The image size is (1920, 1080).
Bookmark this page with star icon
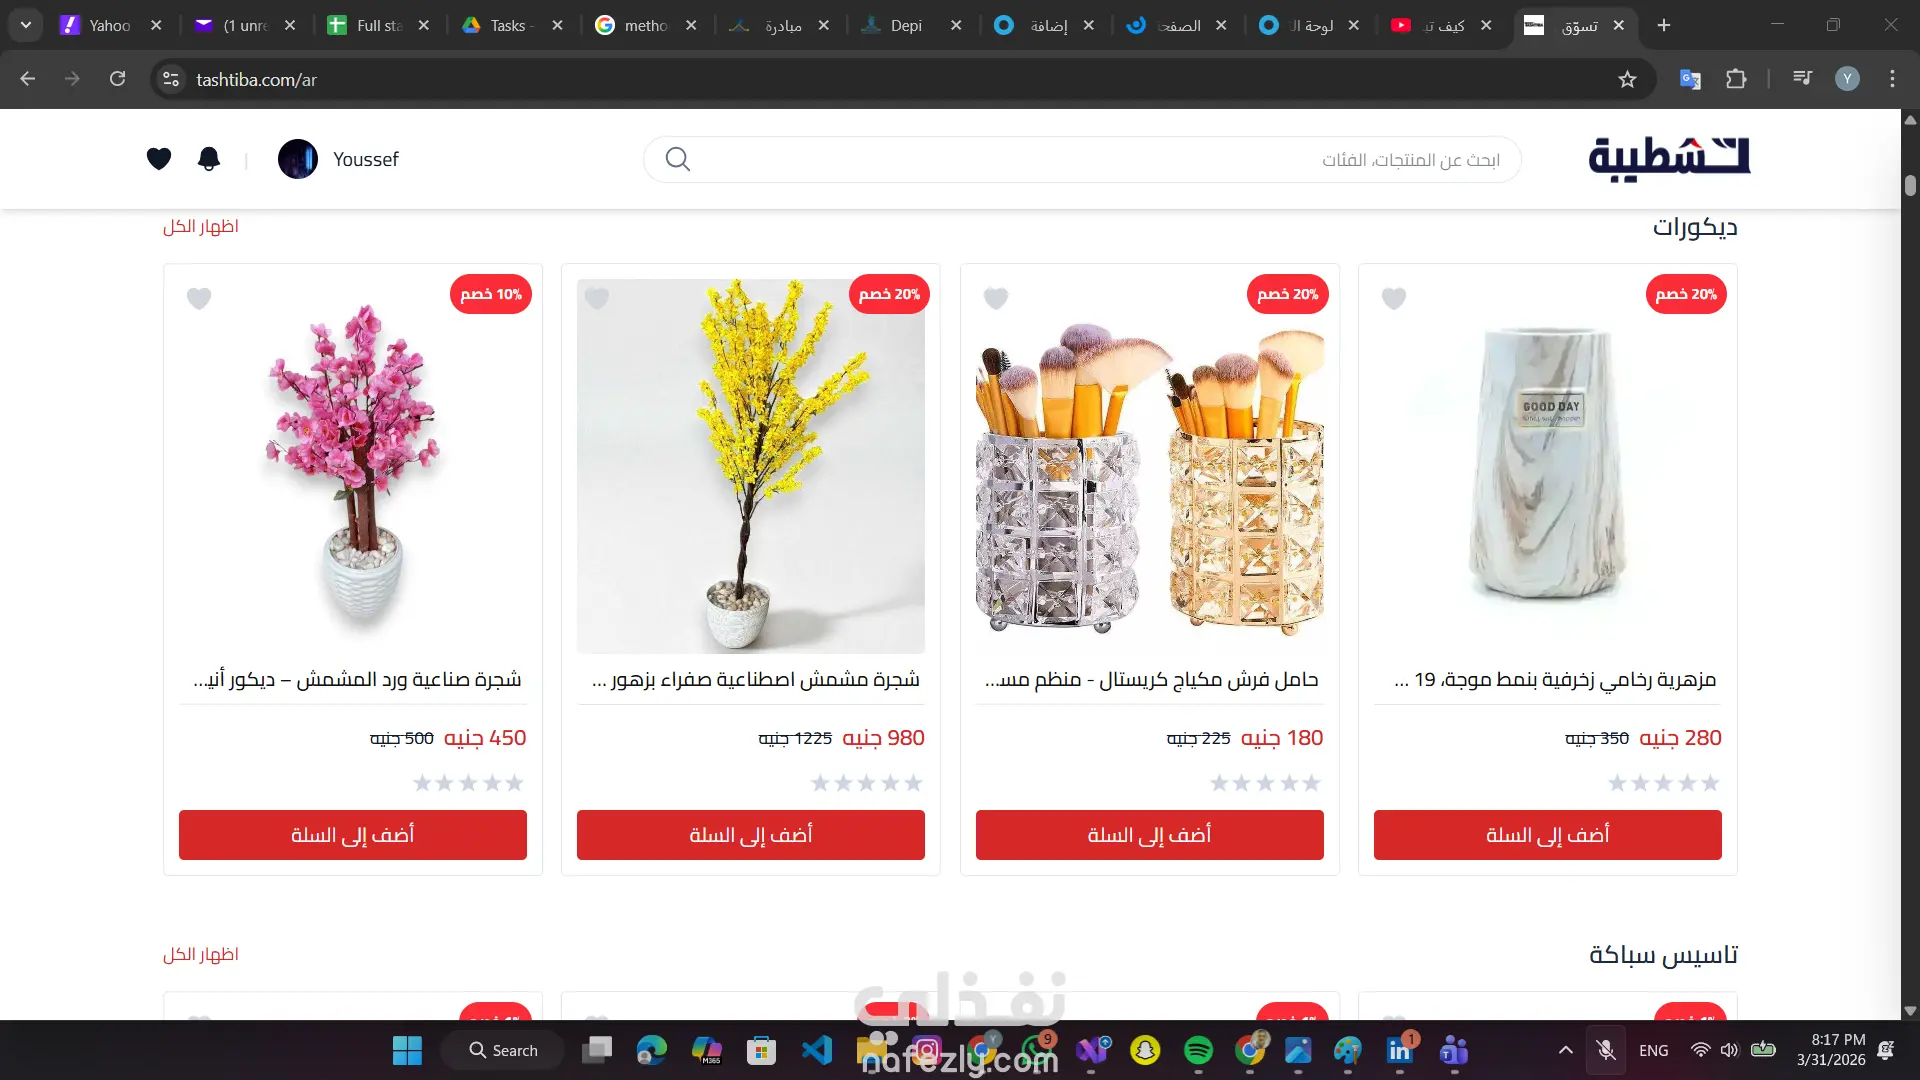click(x=1627, y=79)
